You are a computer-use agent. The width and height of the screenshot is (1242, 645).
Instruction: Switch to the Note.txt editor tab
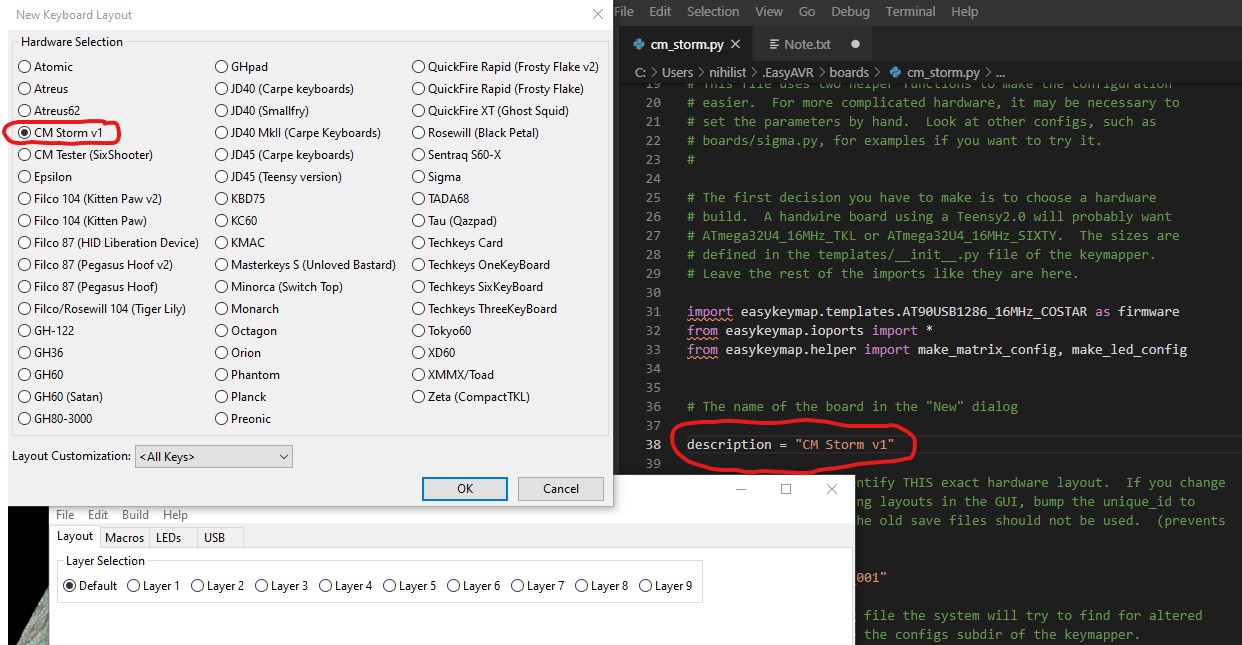[x=807, y=44]
